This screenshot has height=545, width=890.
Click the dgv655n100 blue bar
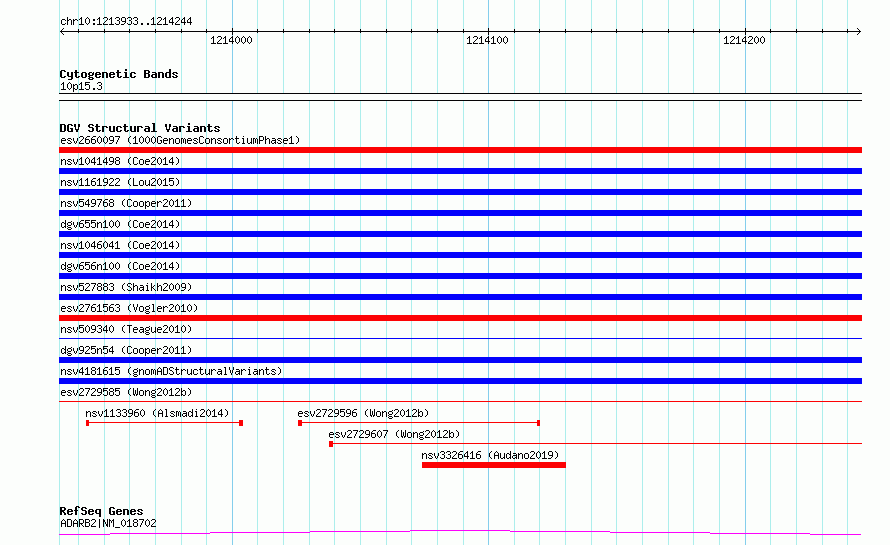point(460,234)
